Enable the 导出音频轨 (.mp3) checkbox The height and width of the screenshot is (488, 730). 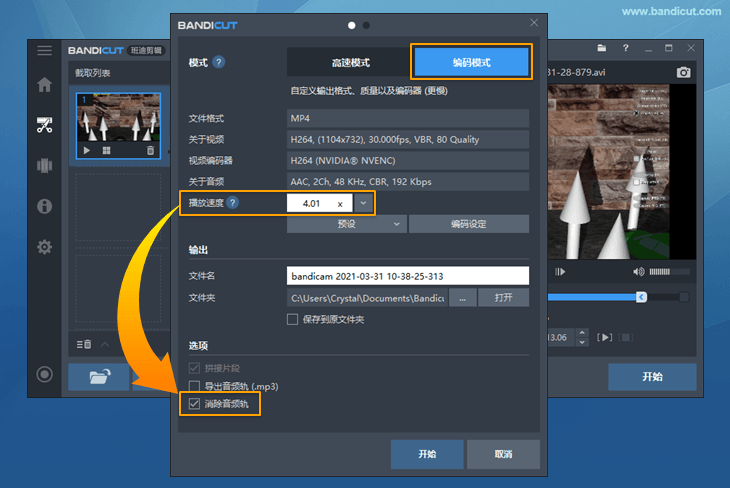(194, 386)
